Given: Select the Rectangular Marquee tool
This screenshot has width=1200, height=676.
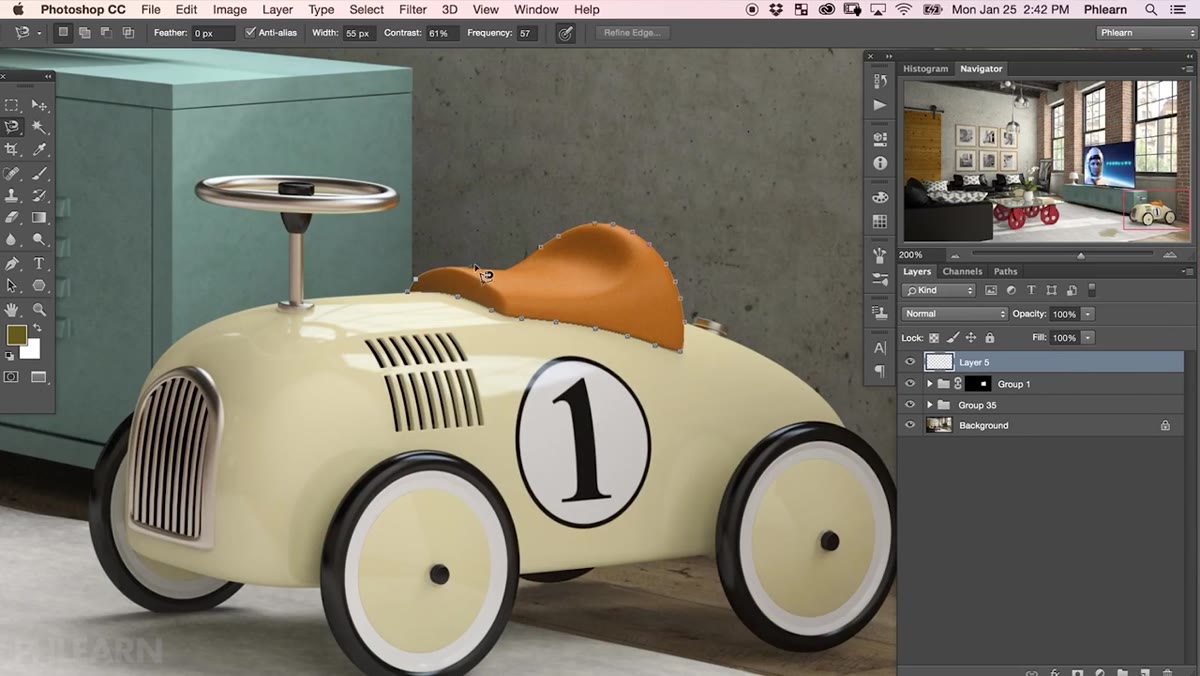Looking at the screenshot, I should coord(12,105).
